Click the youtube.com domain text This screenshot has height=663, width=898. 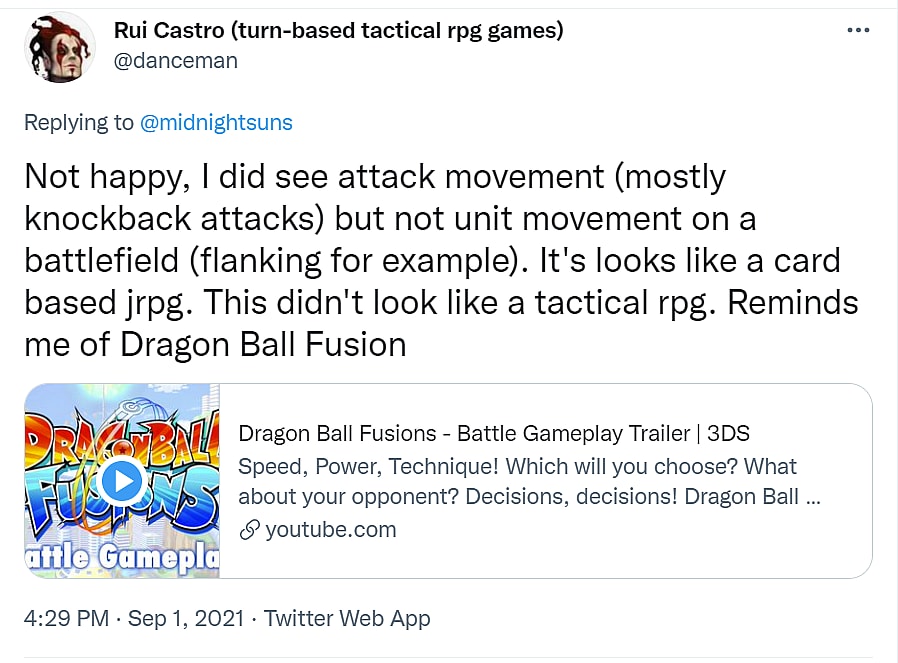pyautogui.click(x=330, y=530)
